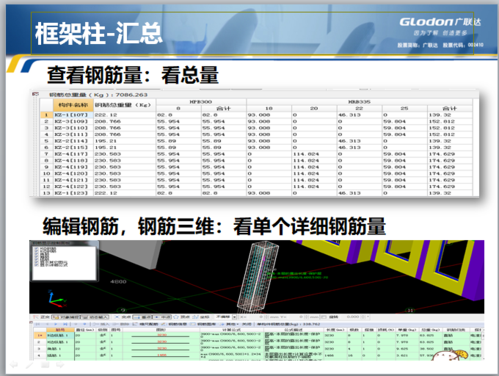Go to previous slide using left arrow control
Image resolution: width=499 pixels, height=376 pixels.
coord(14,365)
